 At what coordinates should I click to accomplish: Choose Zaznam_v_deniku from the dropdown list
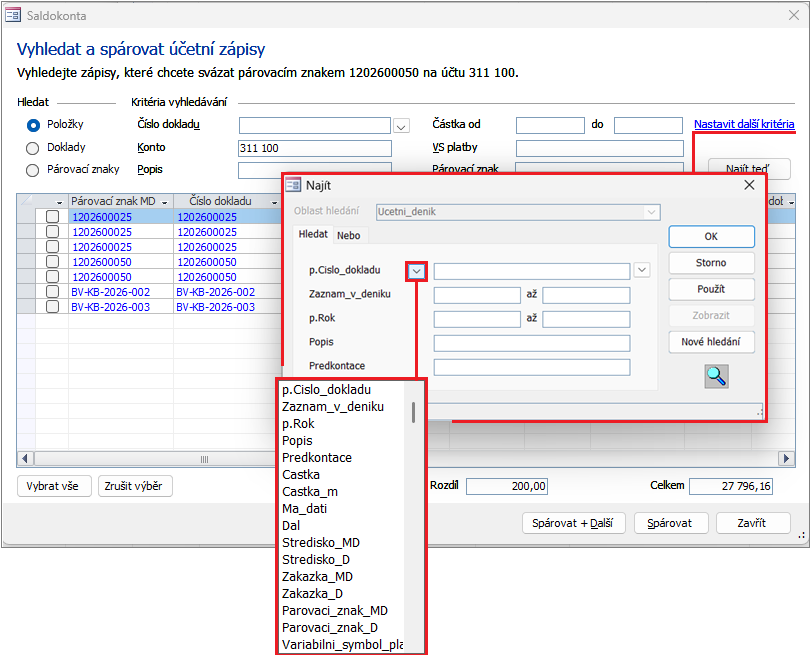tap(333, 407)
